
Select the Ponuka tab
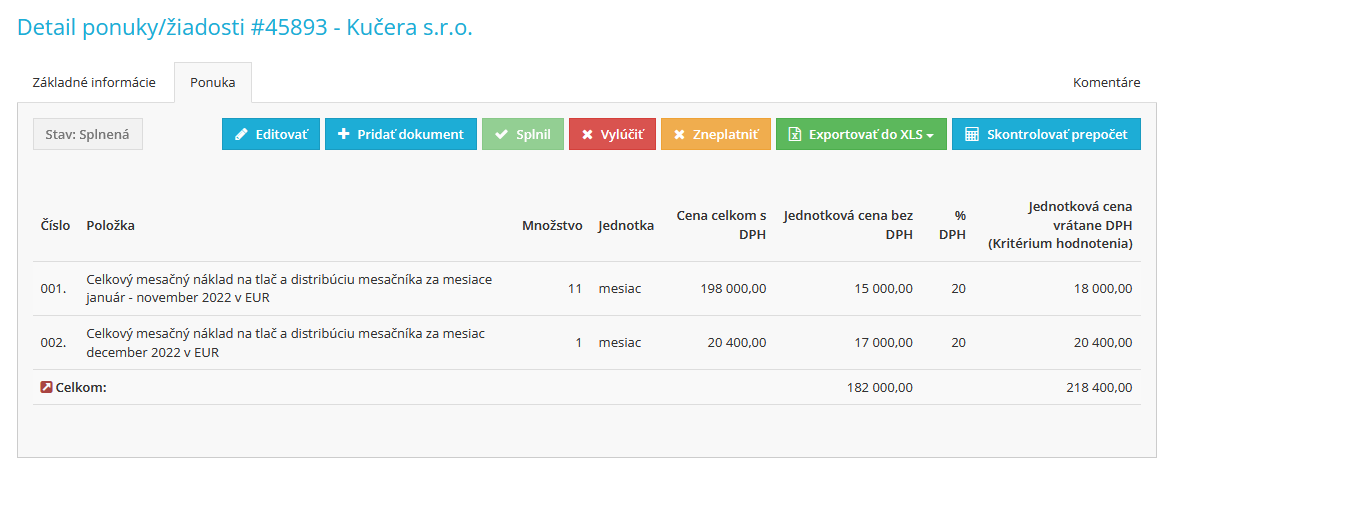[213, 82]
